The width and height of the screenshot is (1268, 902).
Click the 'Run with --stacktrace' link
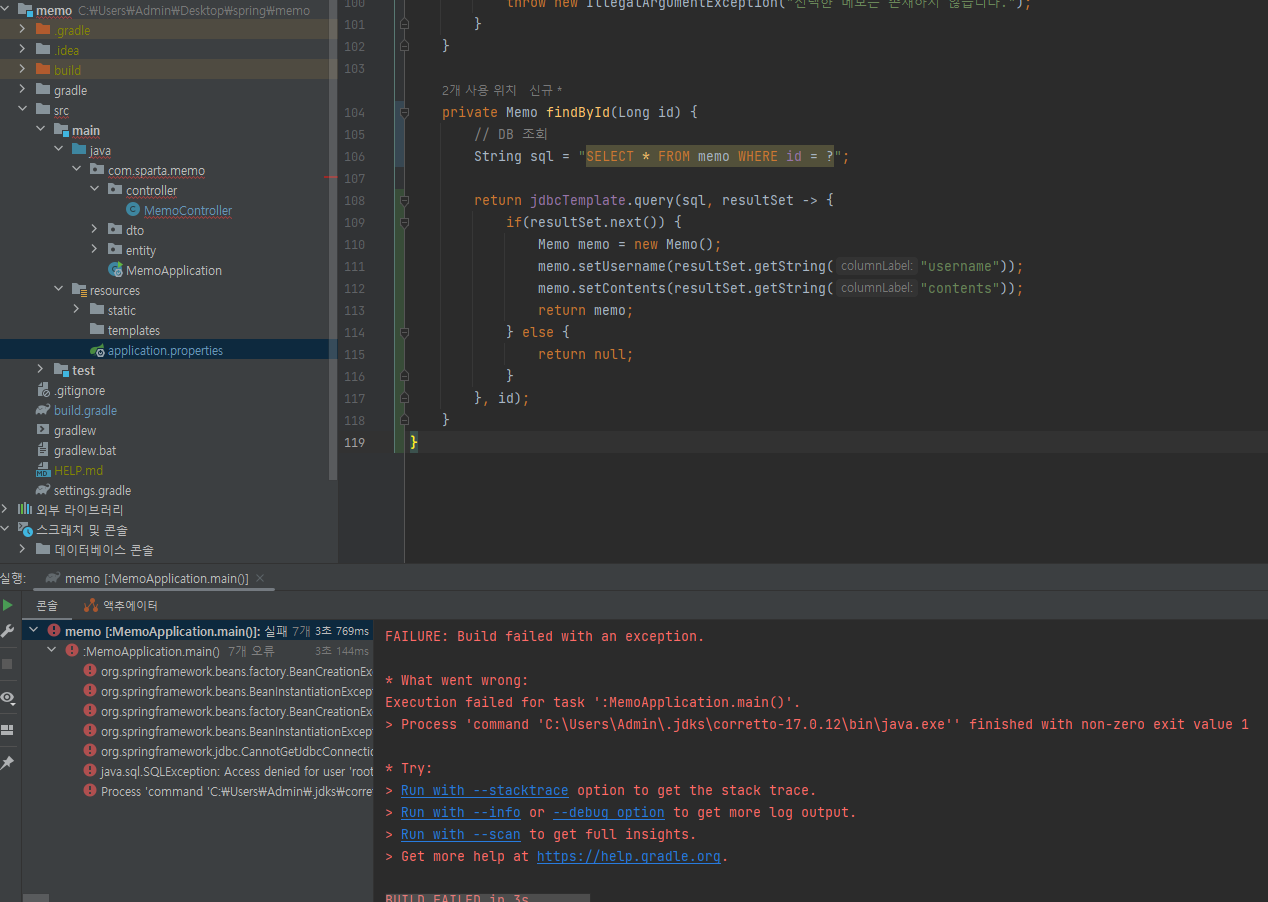(x=484, y=790)
